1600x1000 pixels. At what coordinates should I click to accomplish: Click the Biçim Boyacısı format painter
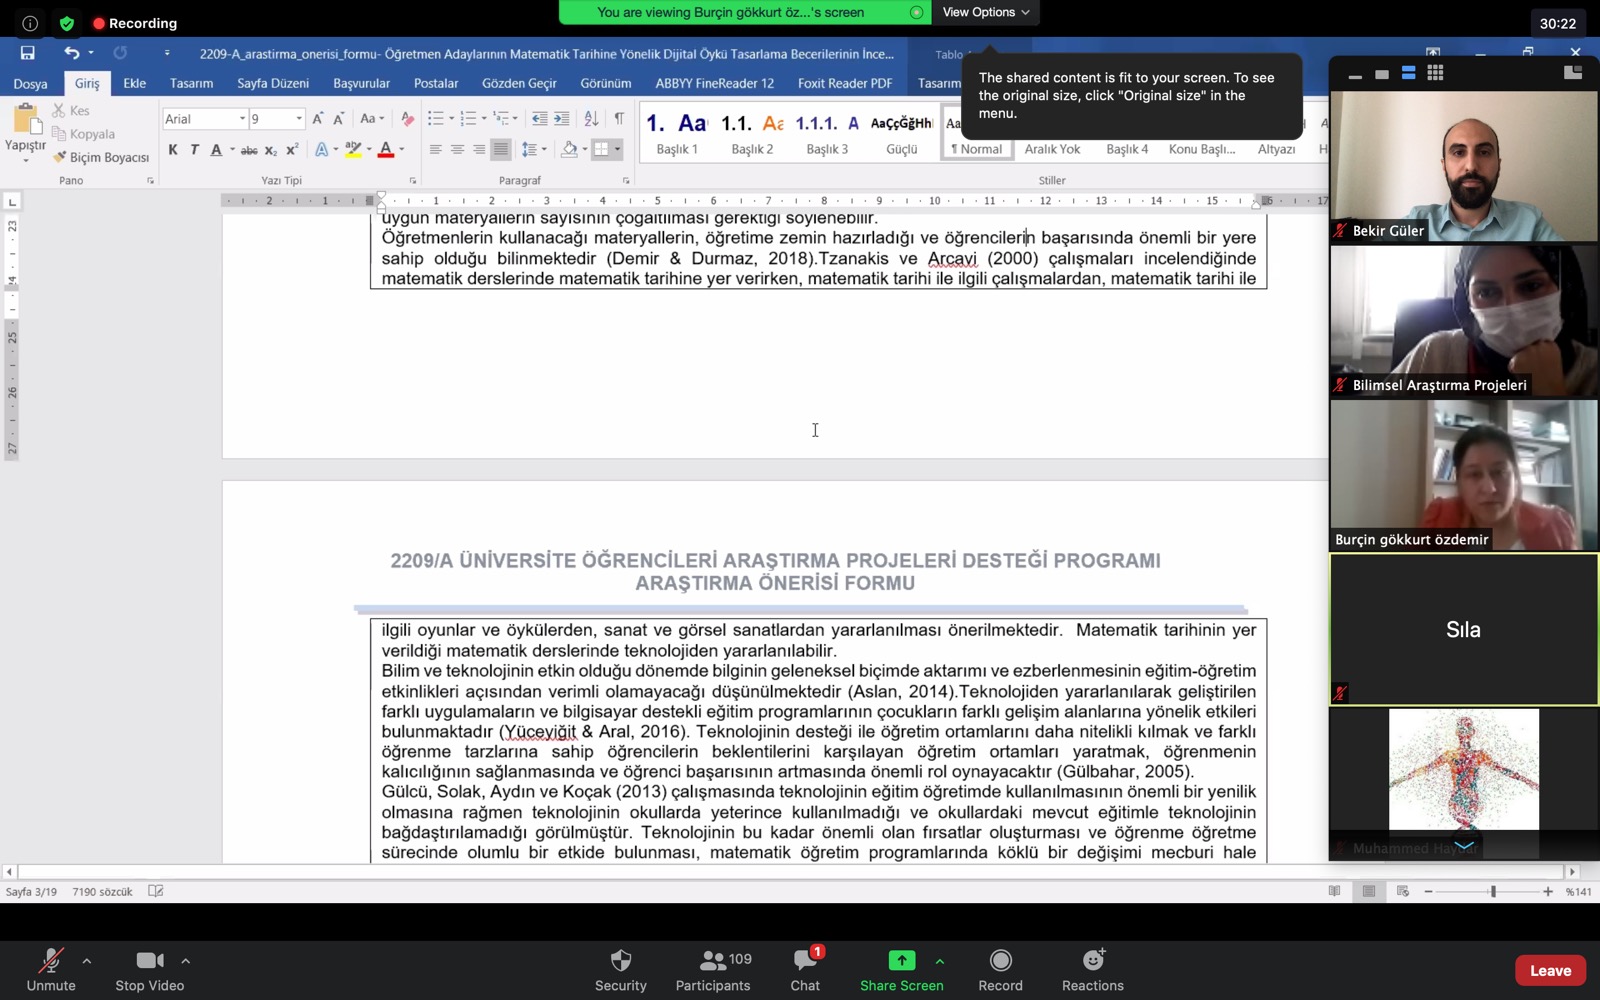(101, 157)
